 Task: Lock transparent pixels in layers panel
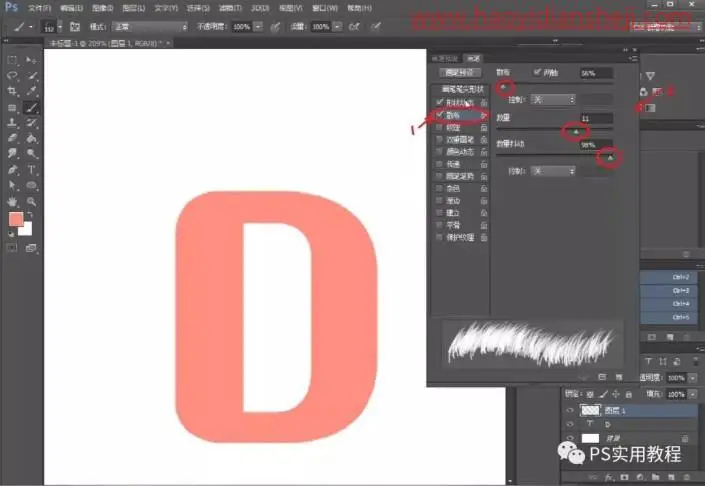pos(590,394)
